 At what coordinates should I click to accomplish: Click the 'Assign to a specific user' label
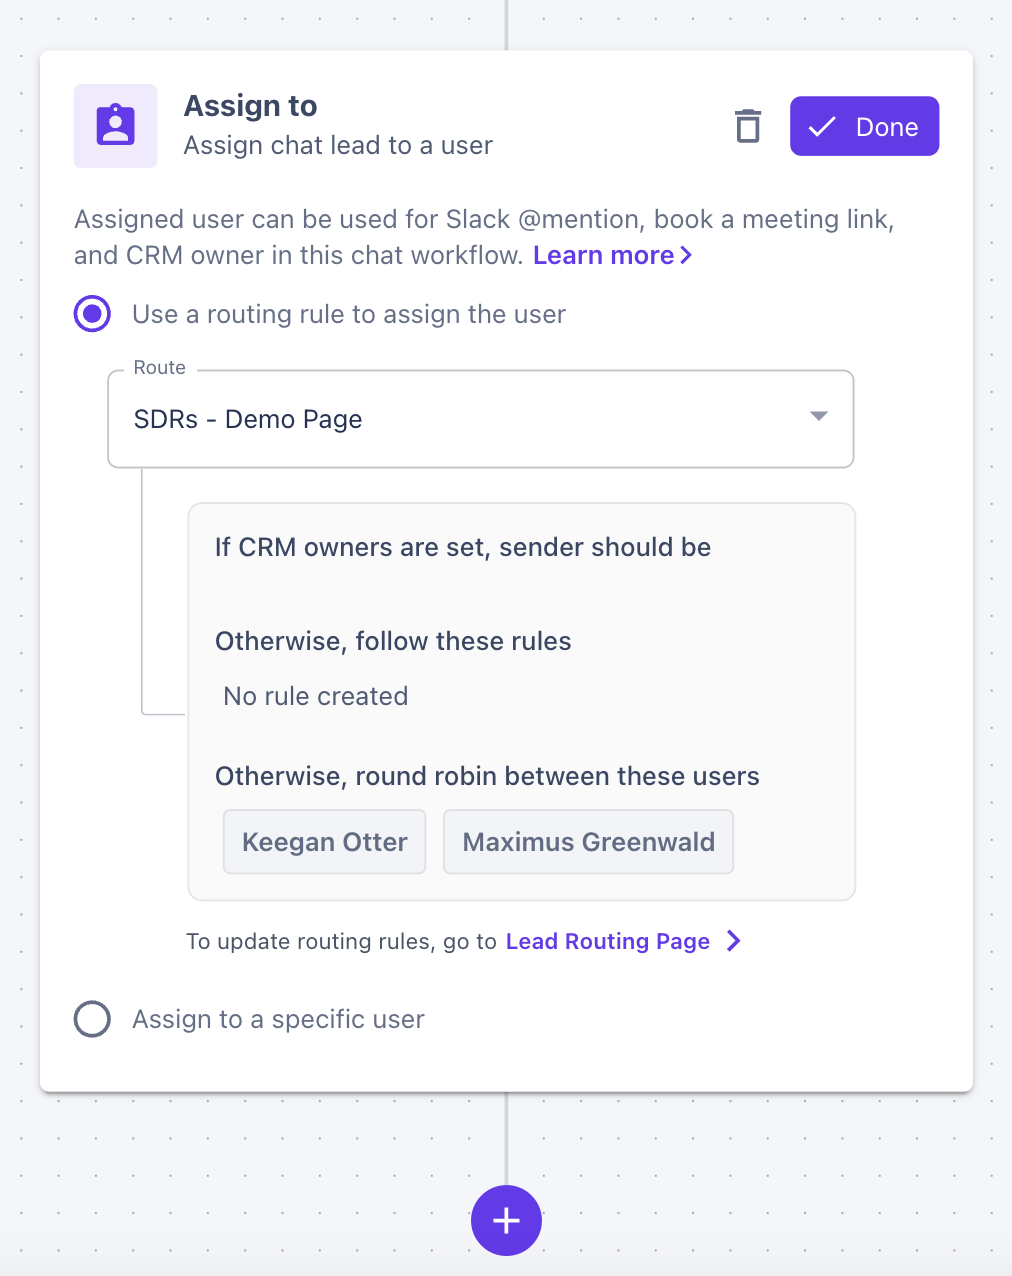tap(279, 1019)
